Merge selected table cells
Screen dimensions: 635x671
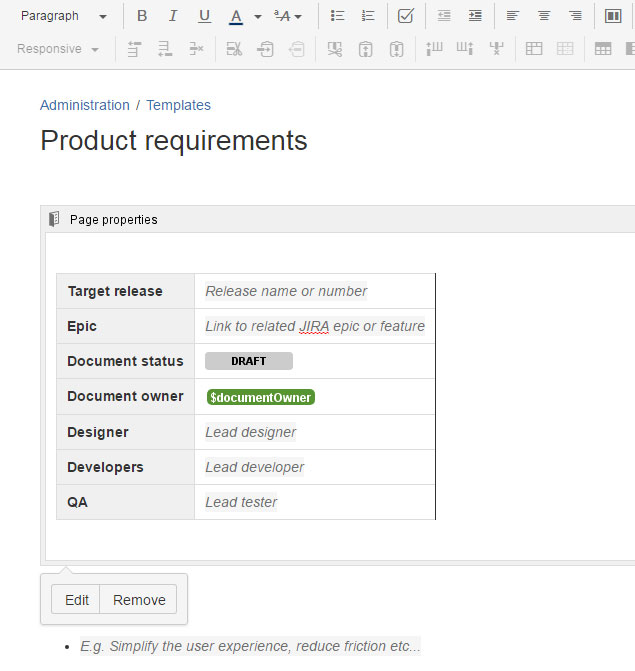click(x=534, y=49)
